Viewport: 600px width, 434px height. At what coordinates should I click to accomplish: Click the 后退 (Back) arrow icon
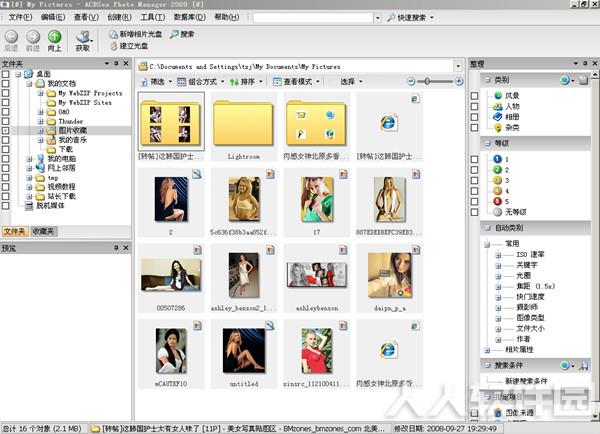tap(11, 37)
